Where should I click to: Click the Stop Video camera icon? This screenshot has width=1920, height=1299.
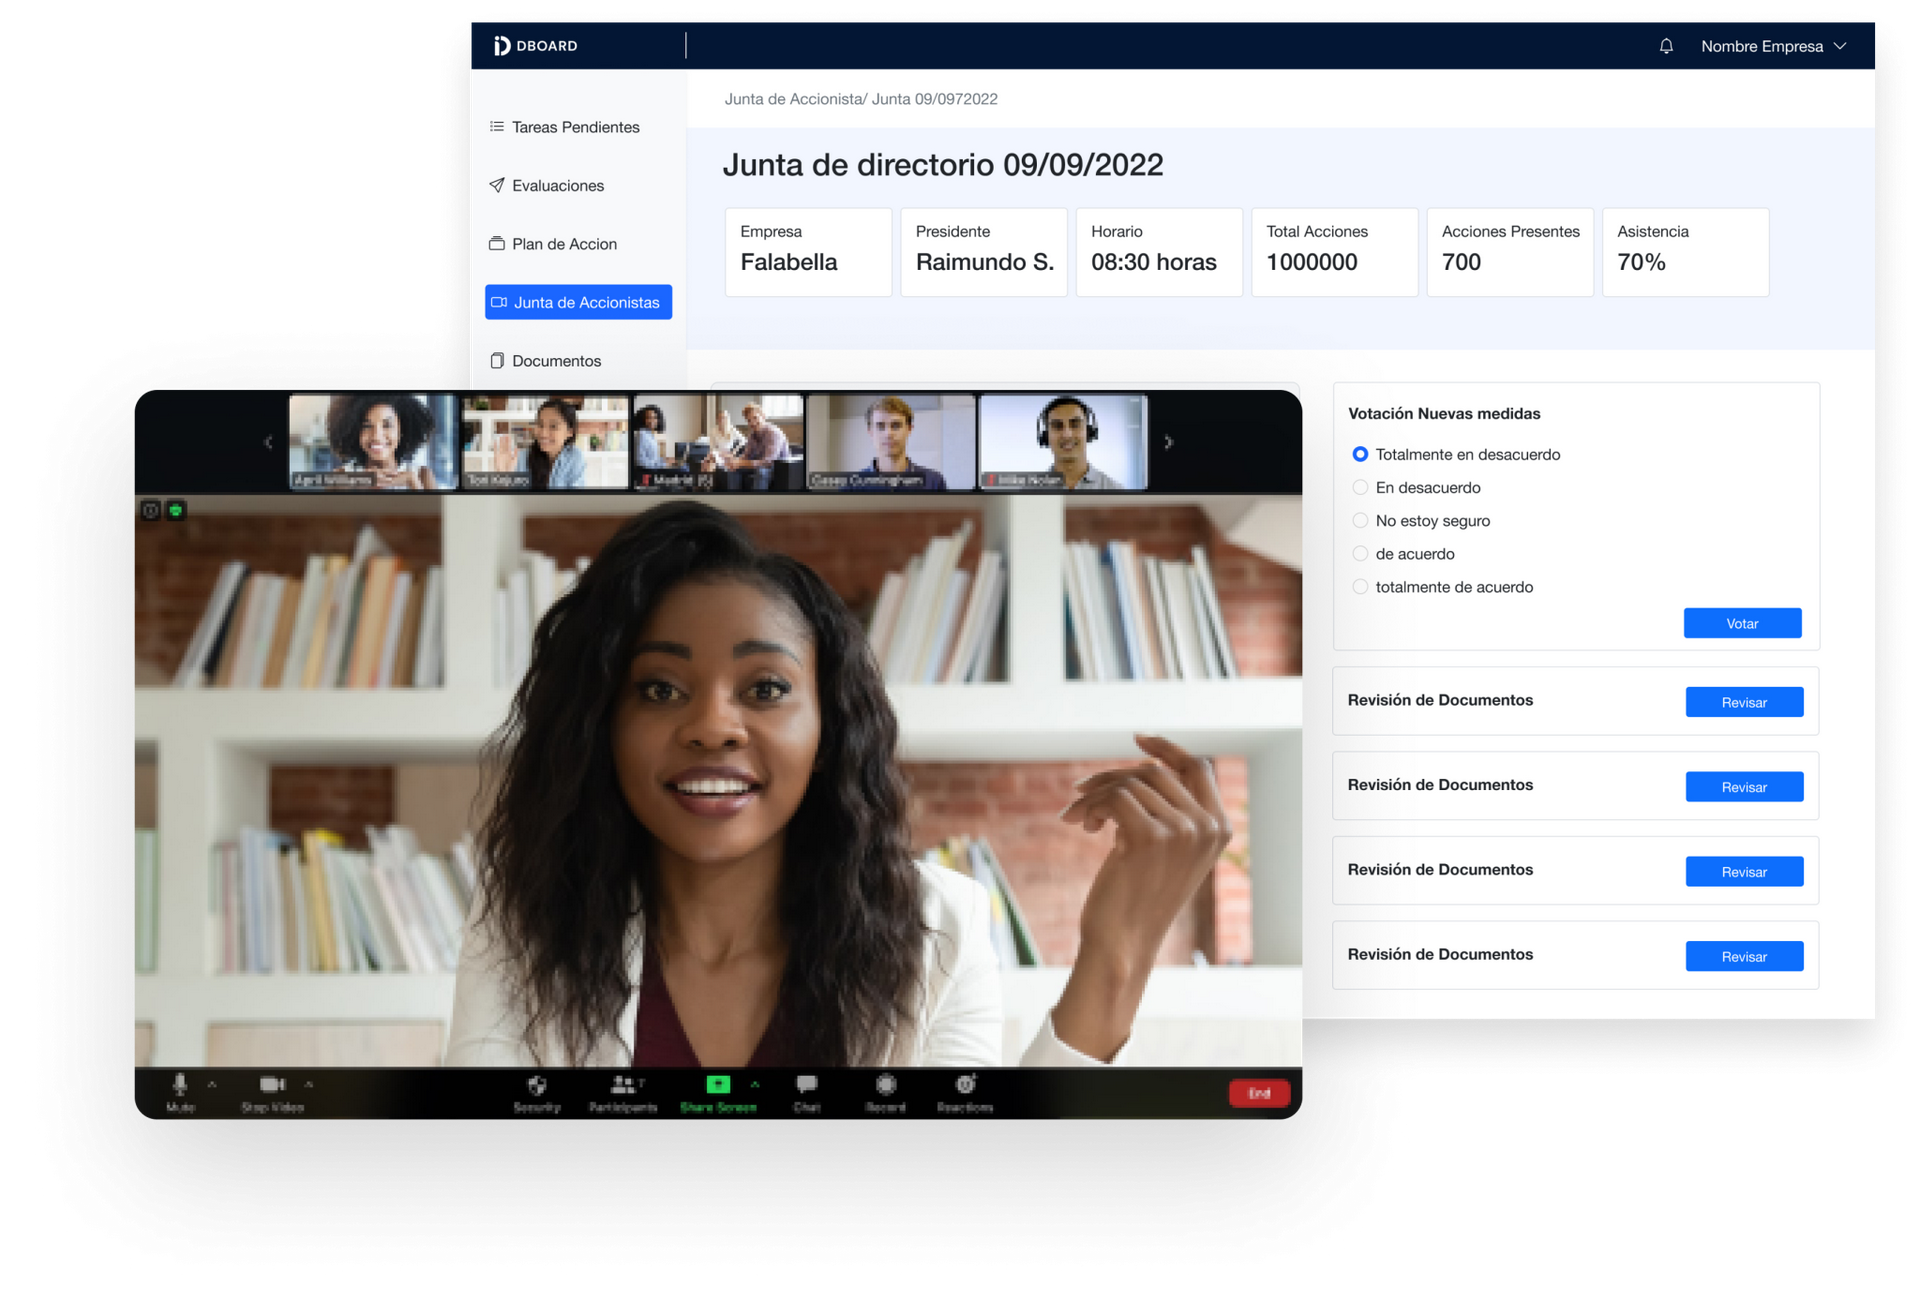click(x=272, y=1085)
